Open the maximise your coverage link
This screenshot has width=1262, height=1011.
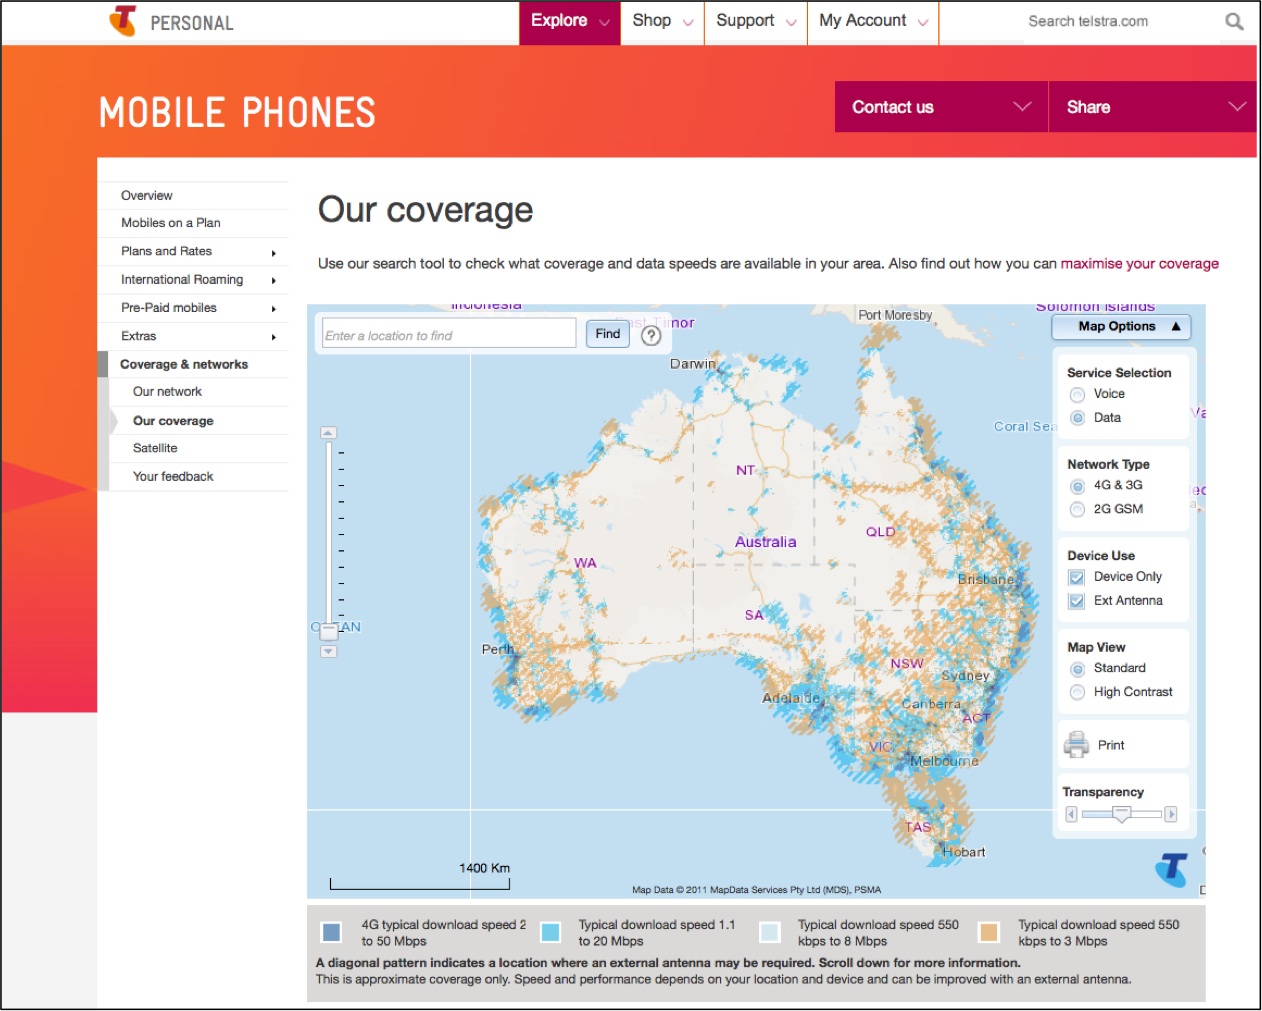point(1138,263)
